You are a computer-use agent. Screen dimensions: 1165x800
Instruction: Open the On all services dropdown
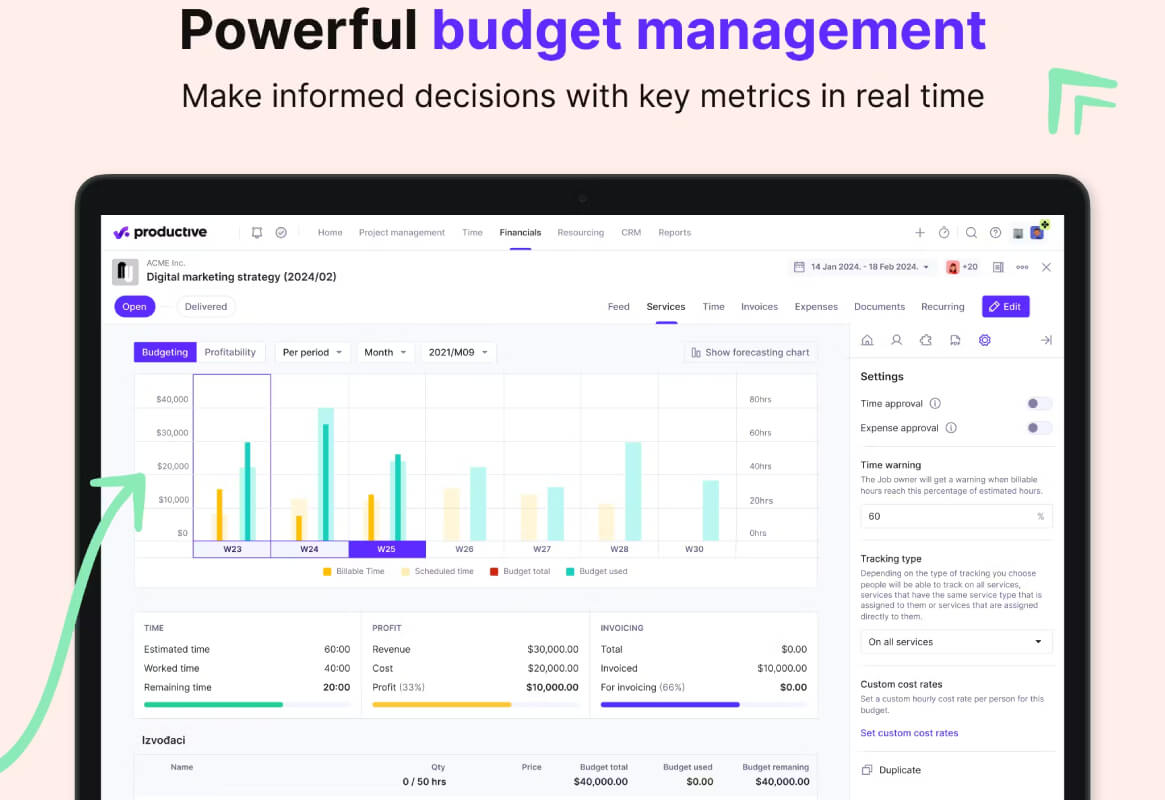coord(955,642)
